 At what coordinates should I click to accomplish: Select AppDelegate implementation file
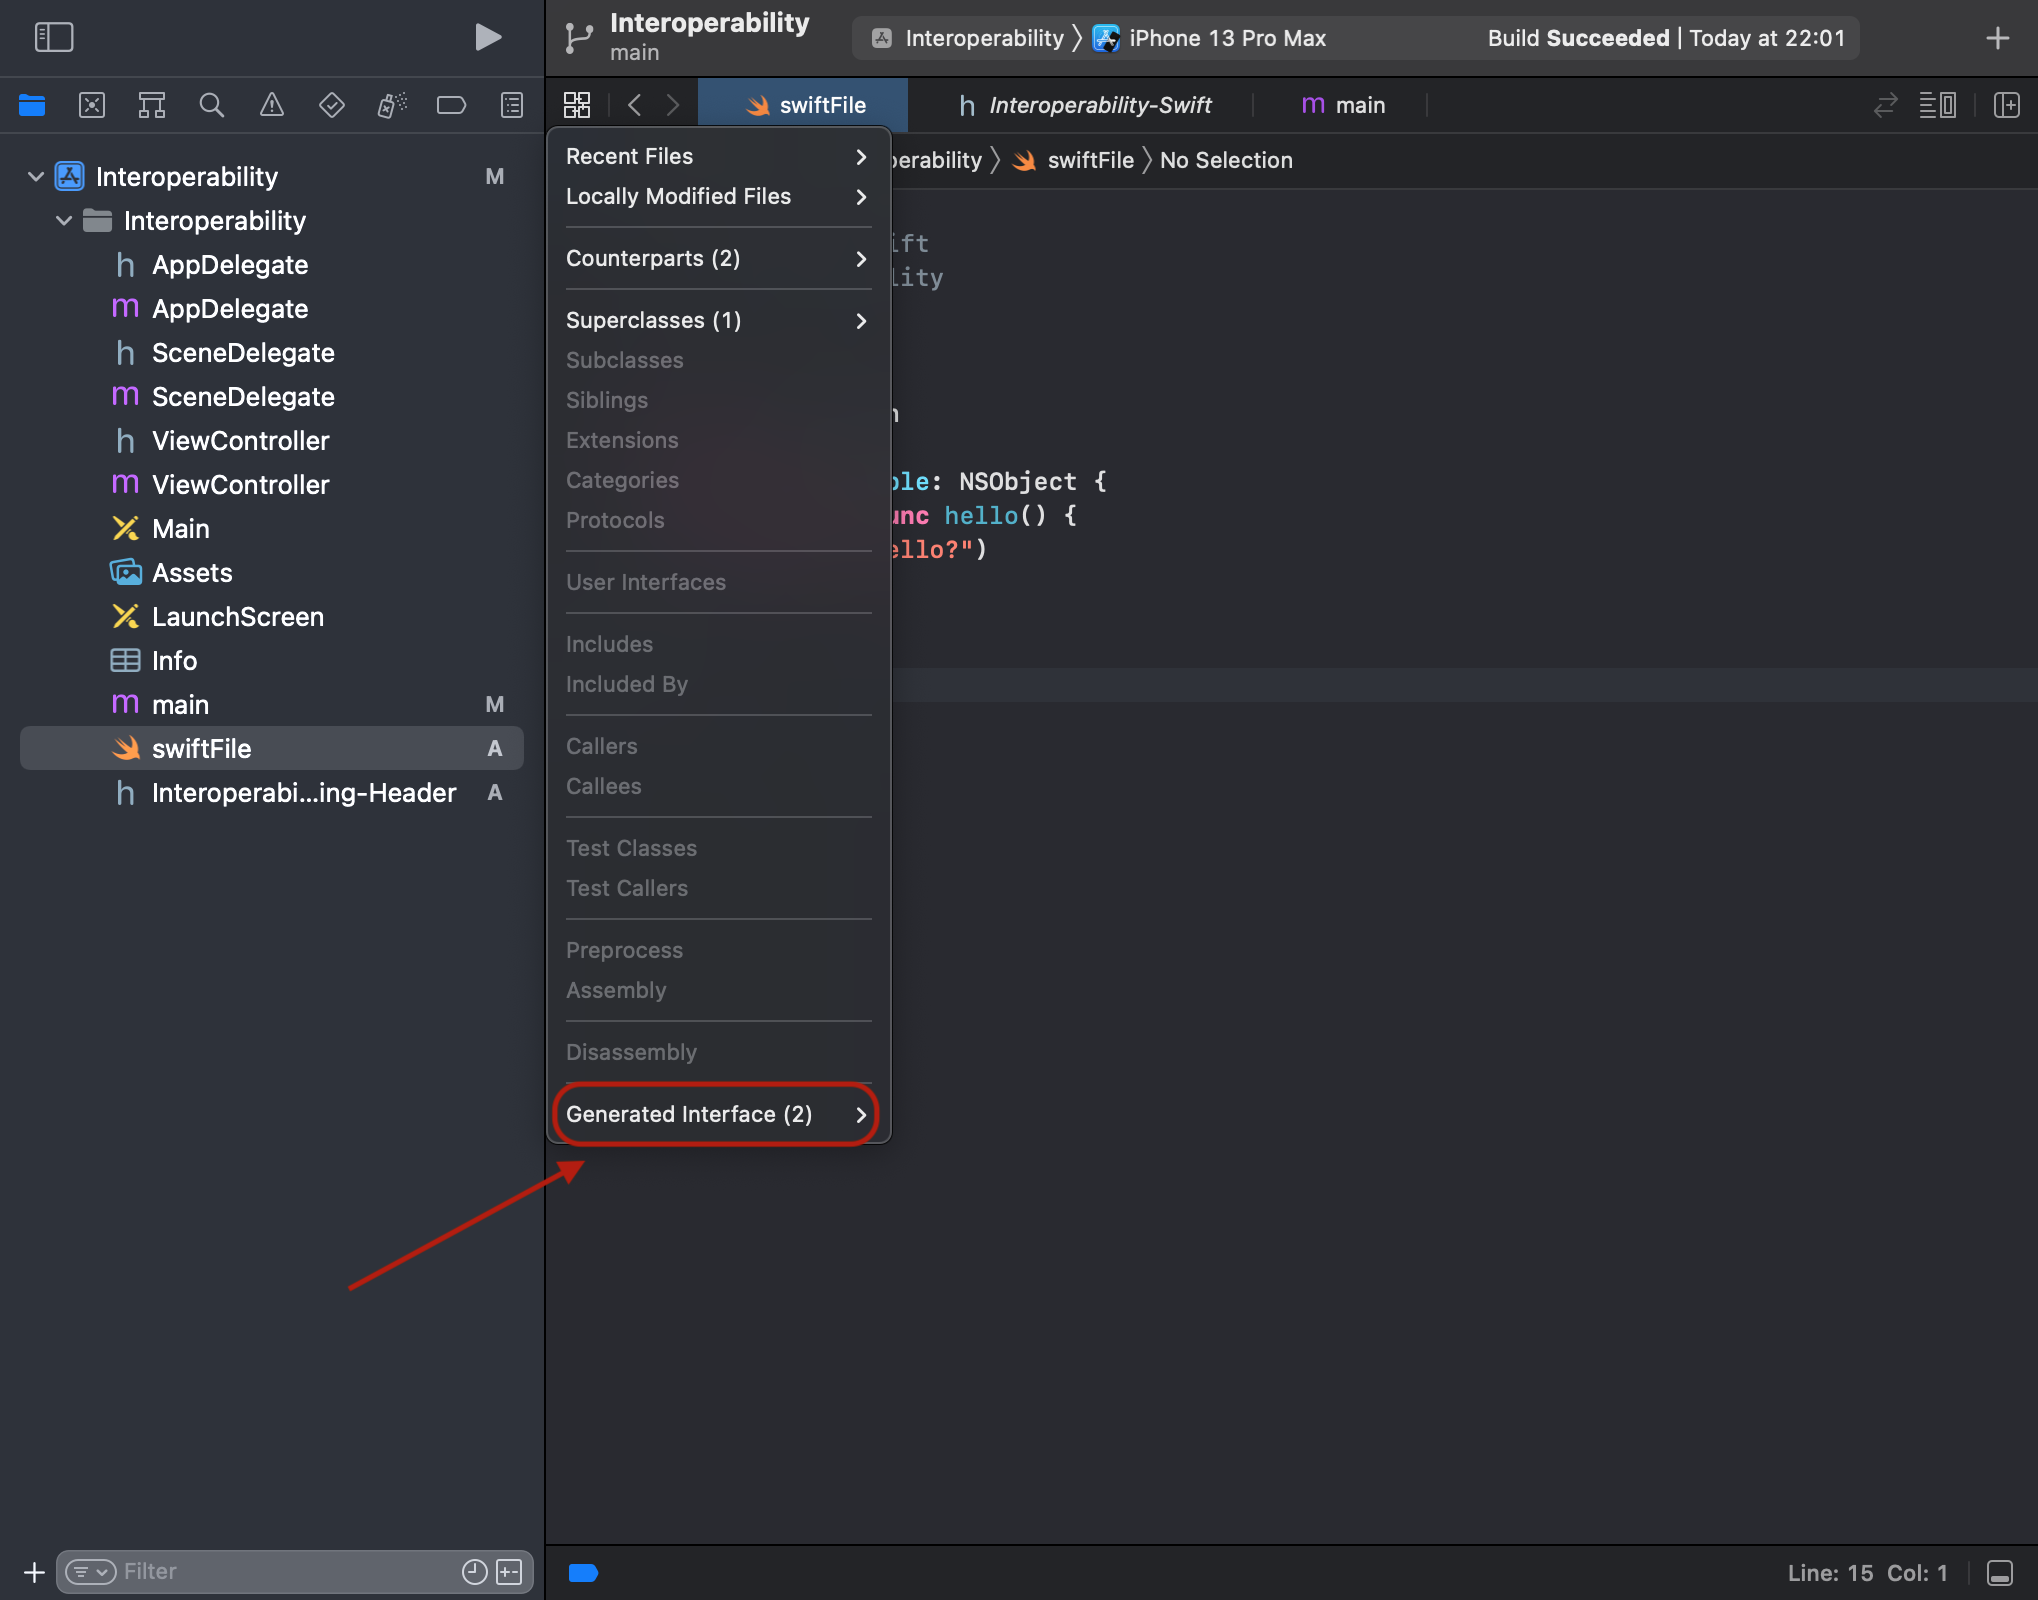[272, 309]
